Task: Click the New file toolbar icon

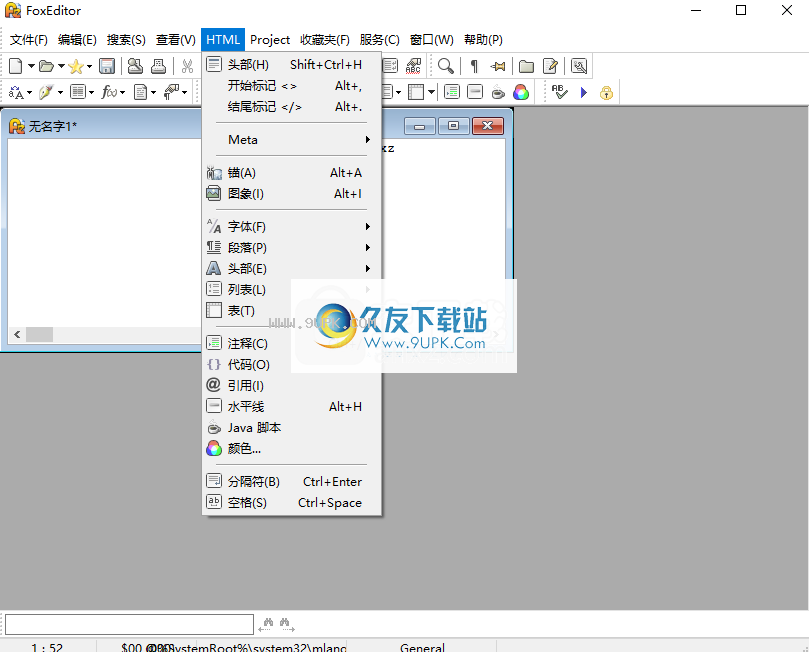Action: [16, 66]
